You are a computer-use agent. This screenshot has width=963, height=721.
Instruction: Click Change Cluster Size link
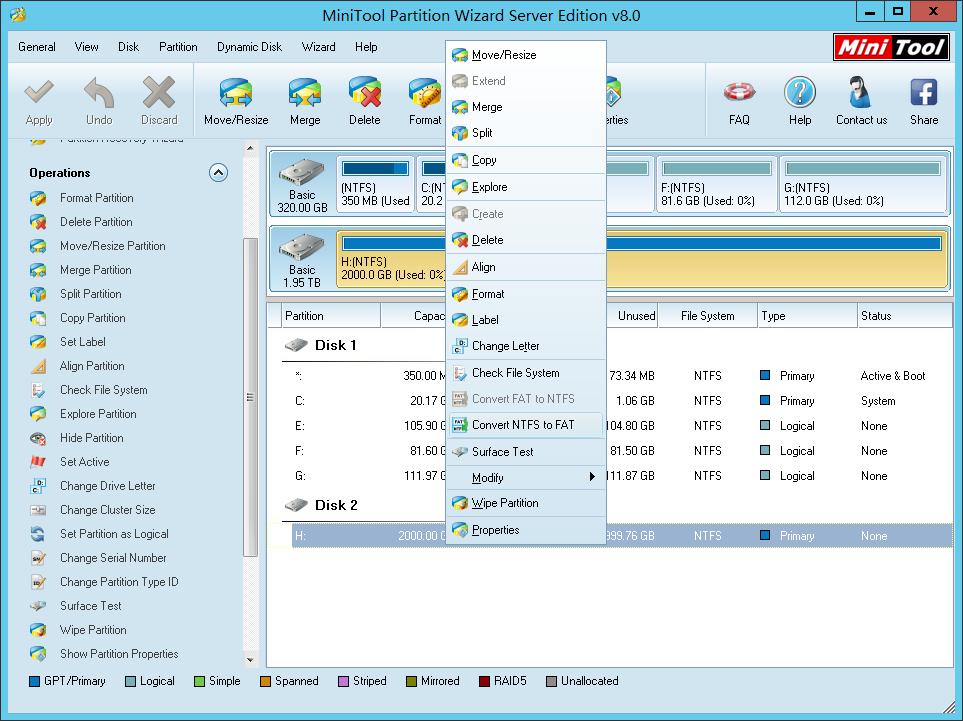(107, 510)
